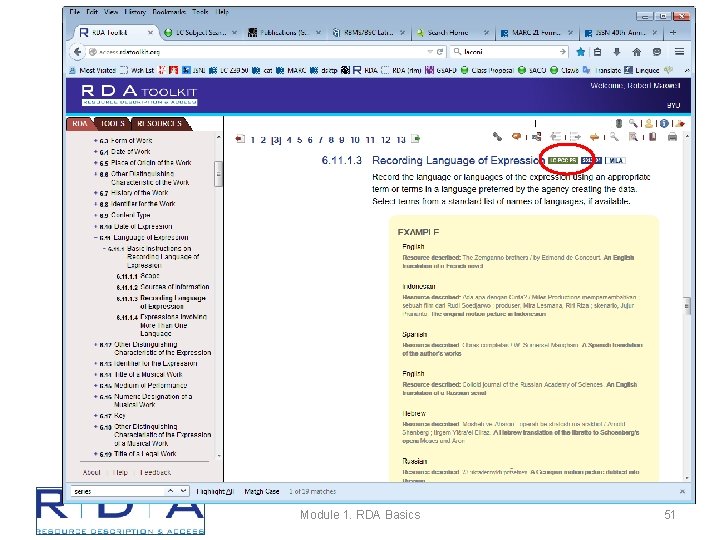Print the page using the printer icon
Viewport: 720px width, 540px height.
672,137
